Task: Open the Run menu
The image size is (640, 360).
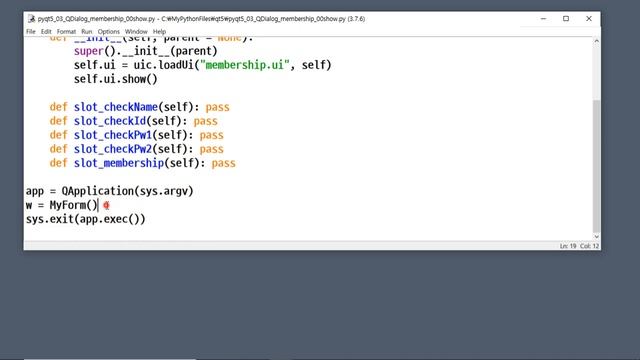Action: coord(87,31)
